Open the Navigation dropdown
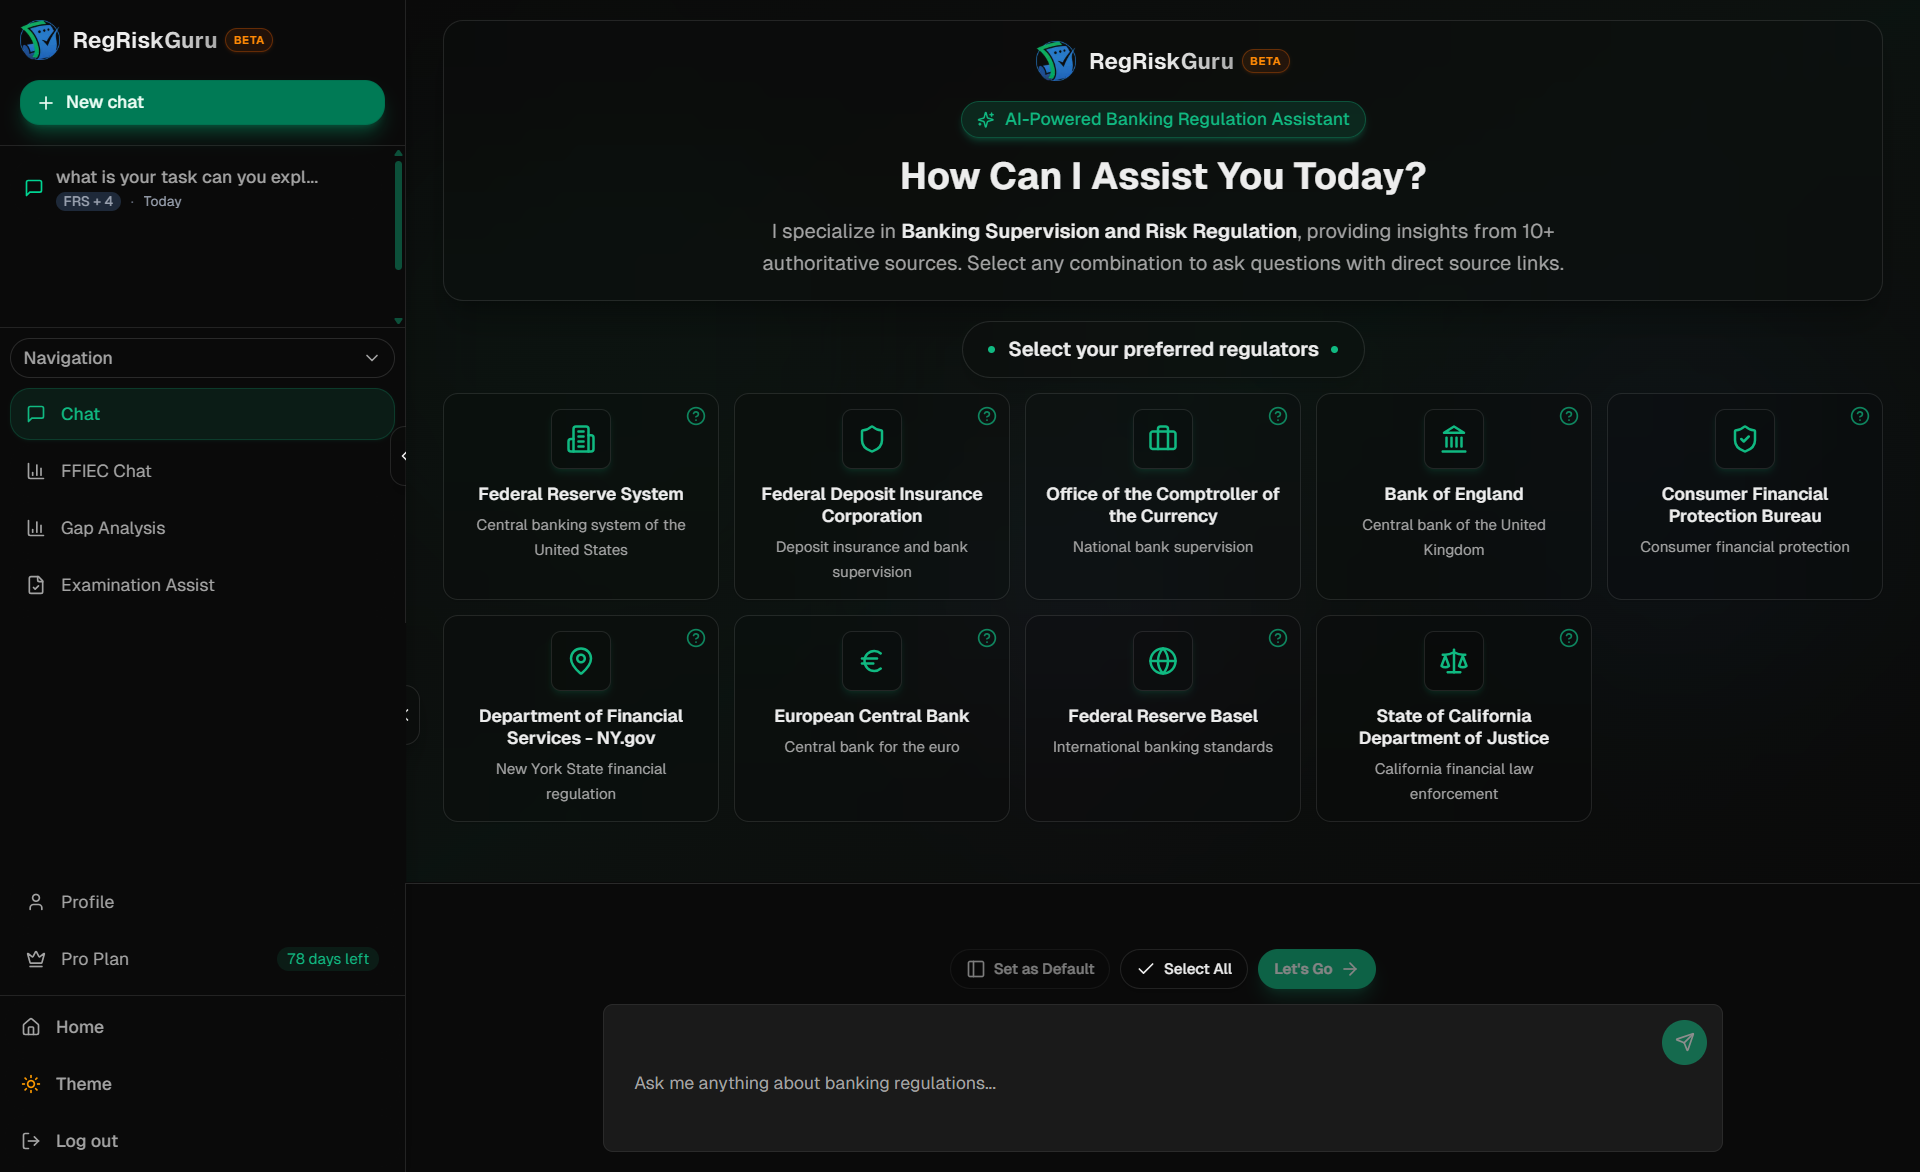The width and height of the screenshot is (1920, 1172). 201,357
